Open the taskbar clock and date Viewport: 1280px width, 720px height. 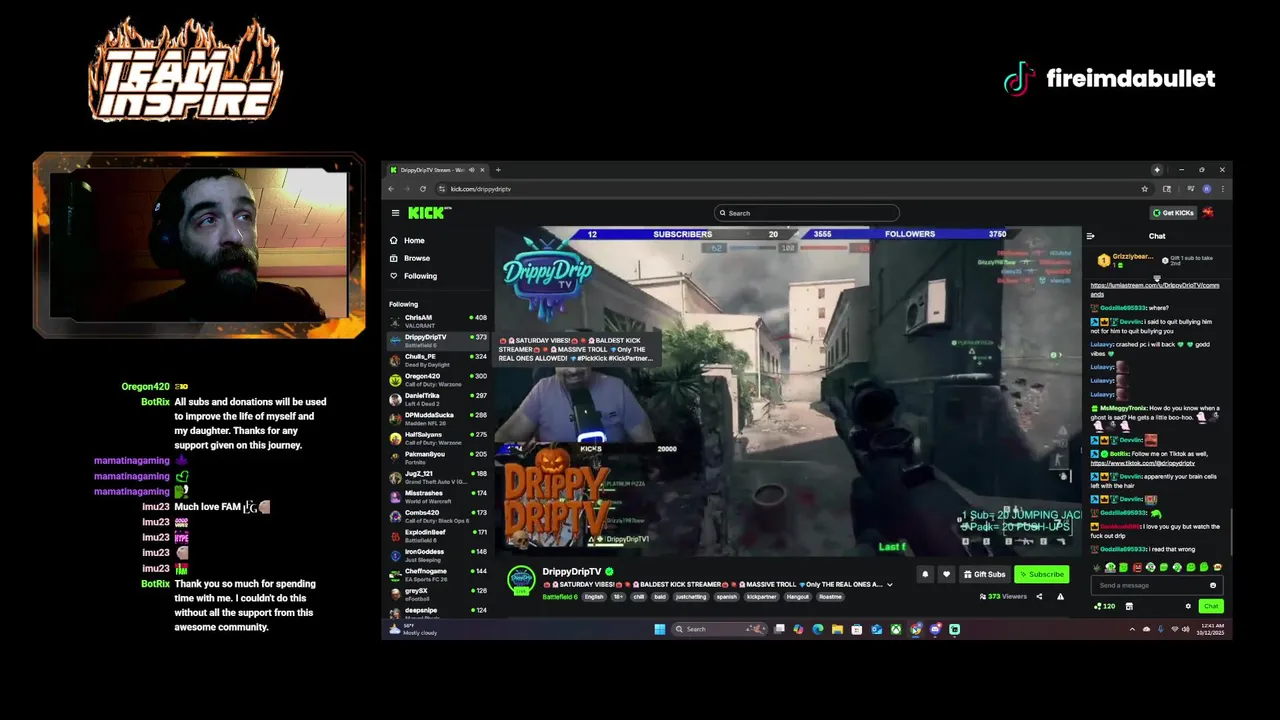click(x=1210, y=629)
